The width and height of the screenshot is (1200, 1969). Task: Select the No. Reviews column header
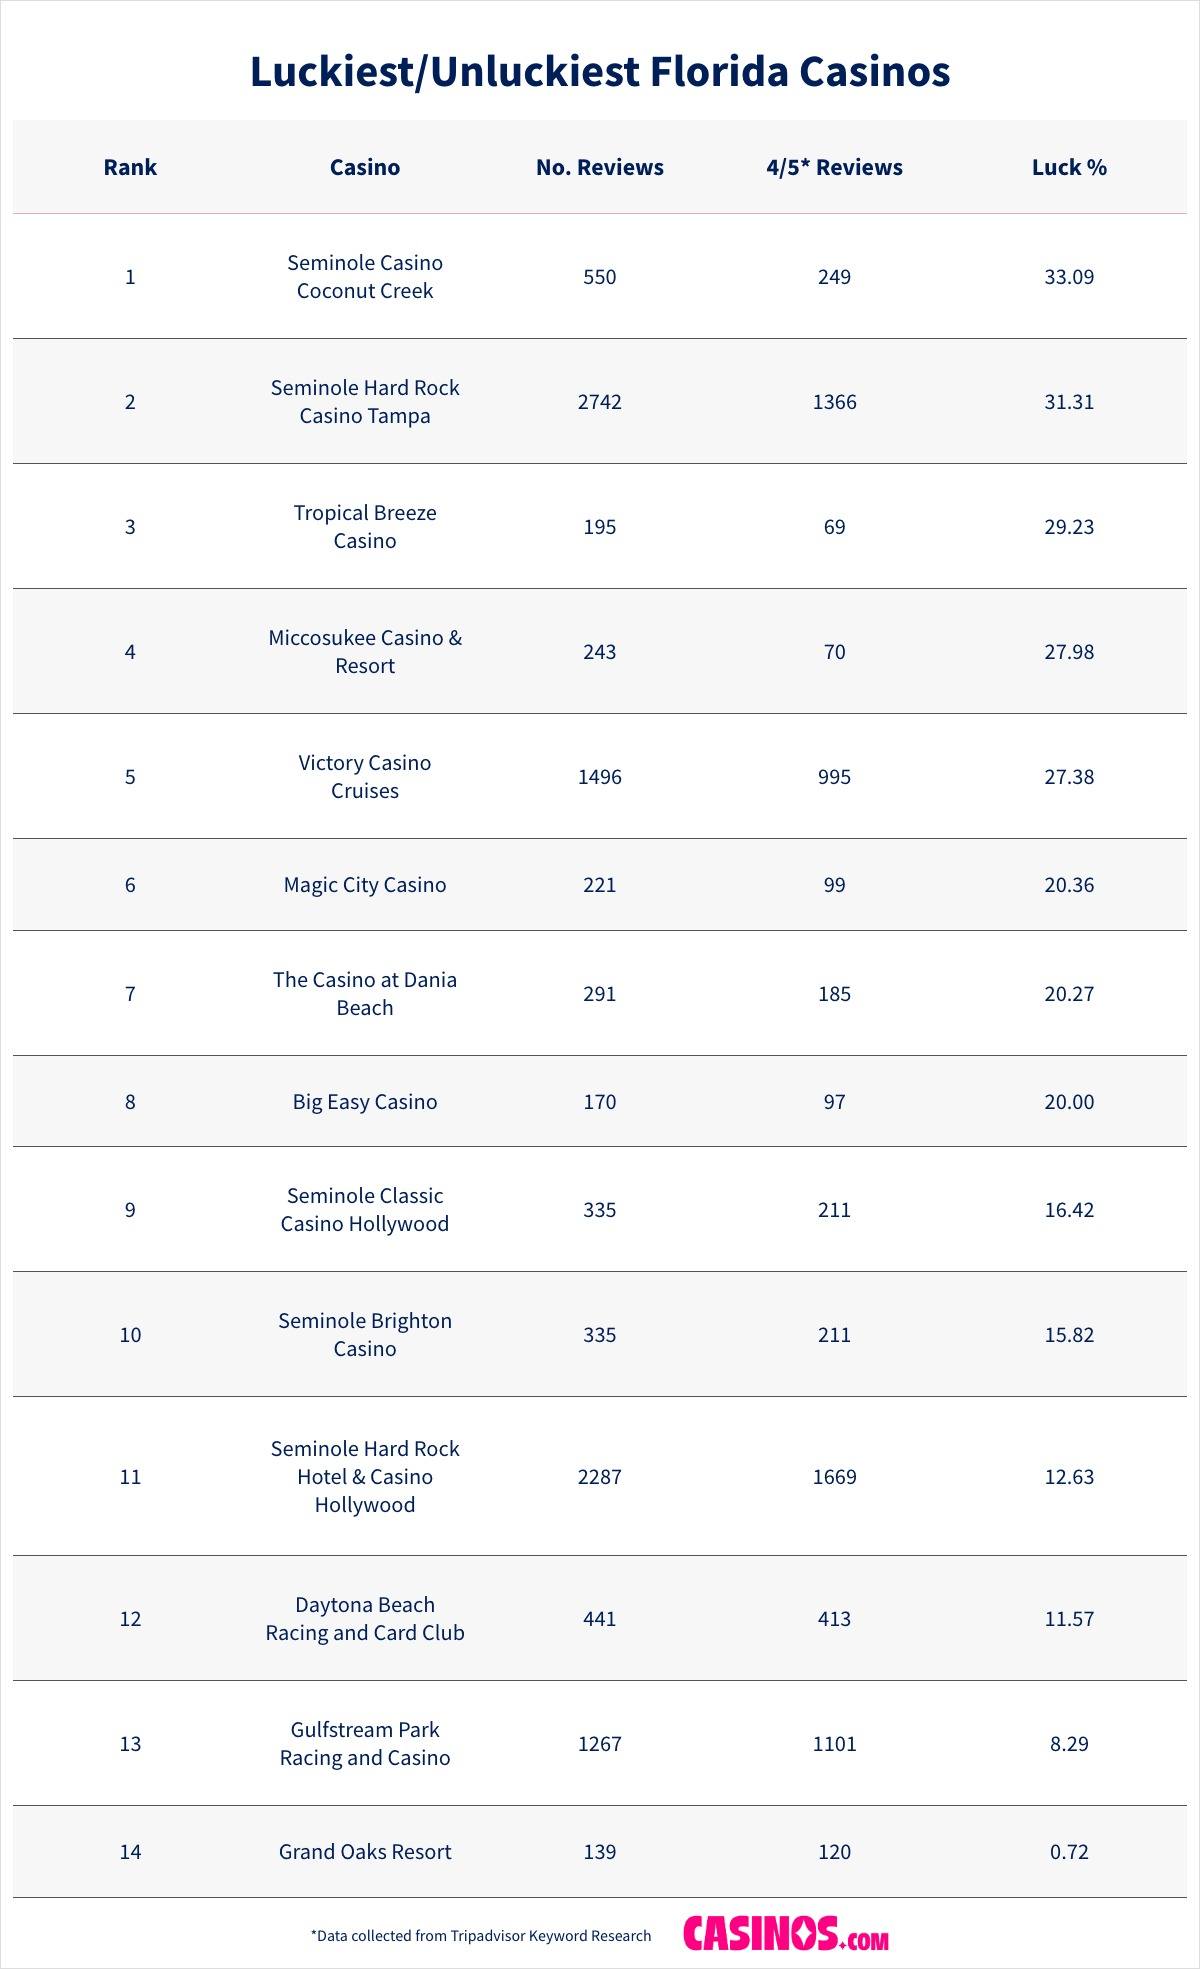pyautogui.click(x=600, y=167)
